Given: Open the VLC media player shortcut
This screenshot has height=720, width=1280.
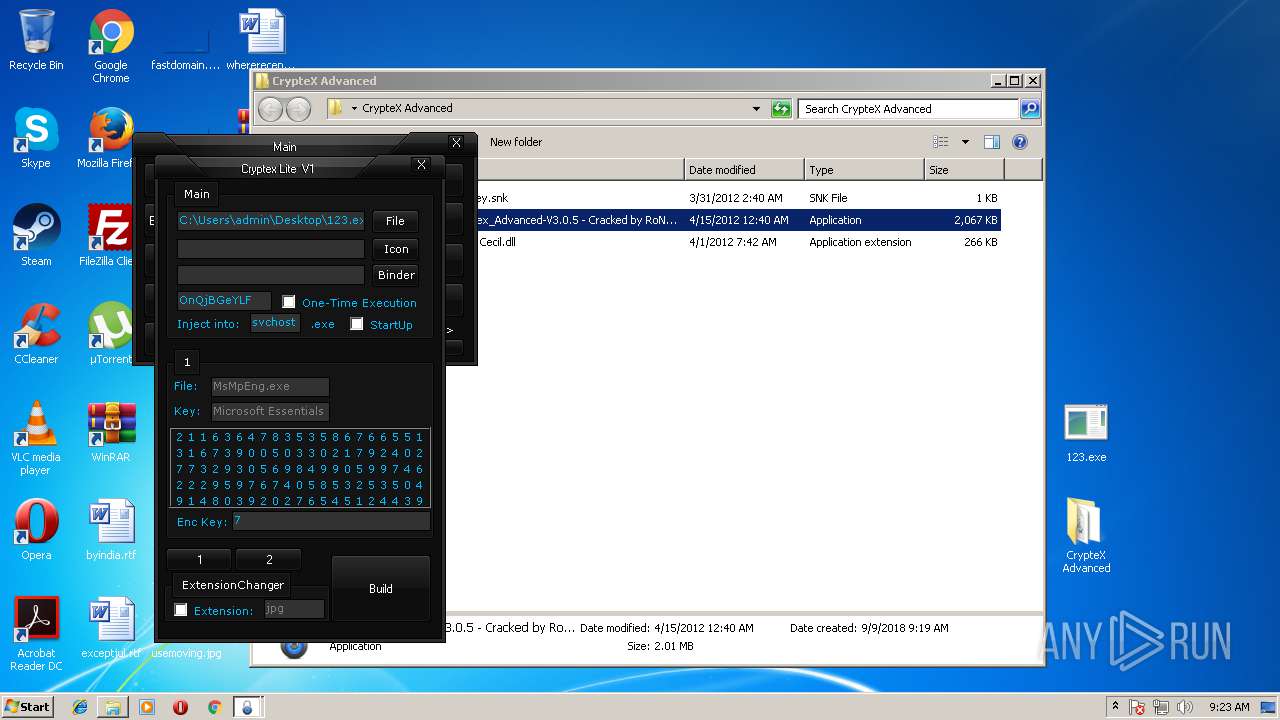Looking at the screenshot, I should 36,438.
